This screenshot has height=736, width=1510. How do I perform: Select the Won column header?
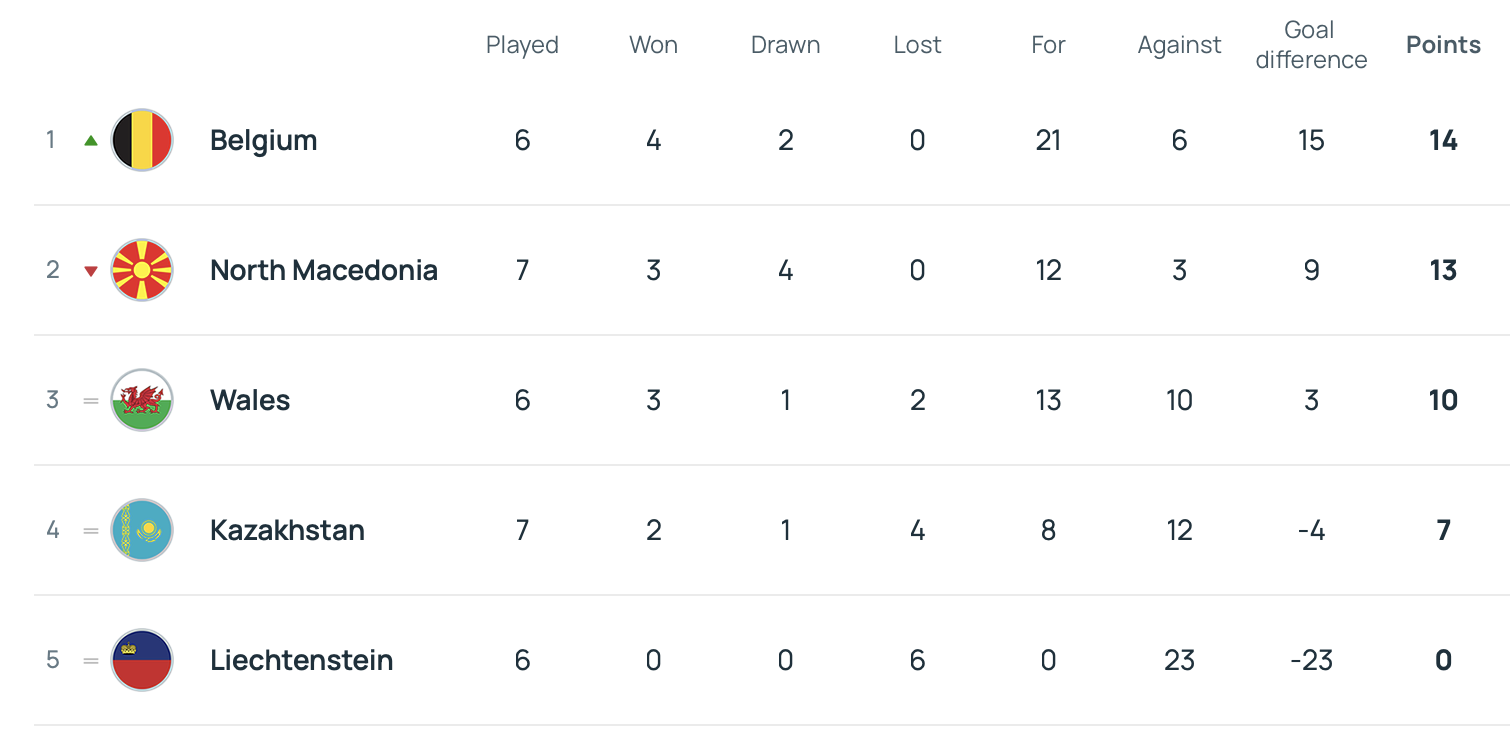[x=653, y=45]
